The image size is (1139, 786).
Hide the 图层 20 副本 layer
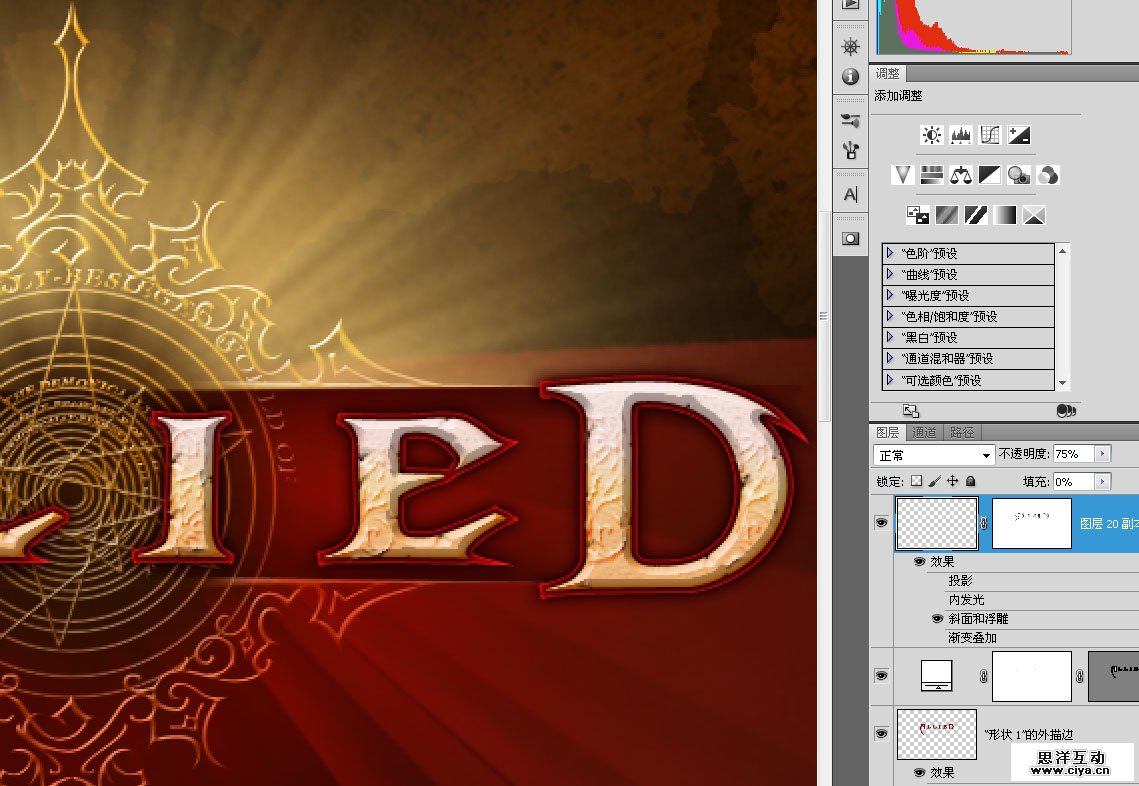pyautogui.click(x=881, y=522)
